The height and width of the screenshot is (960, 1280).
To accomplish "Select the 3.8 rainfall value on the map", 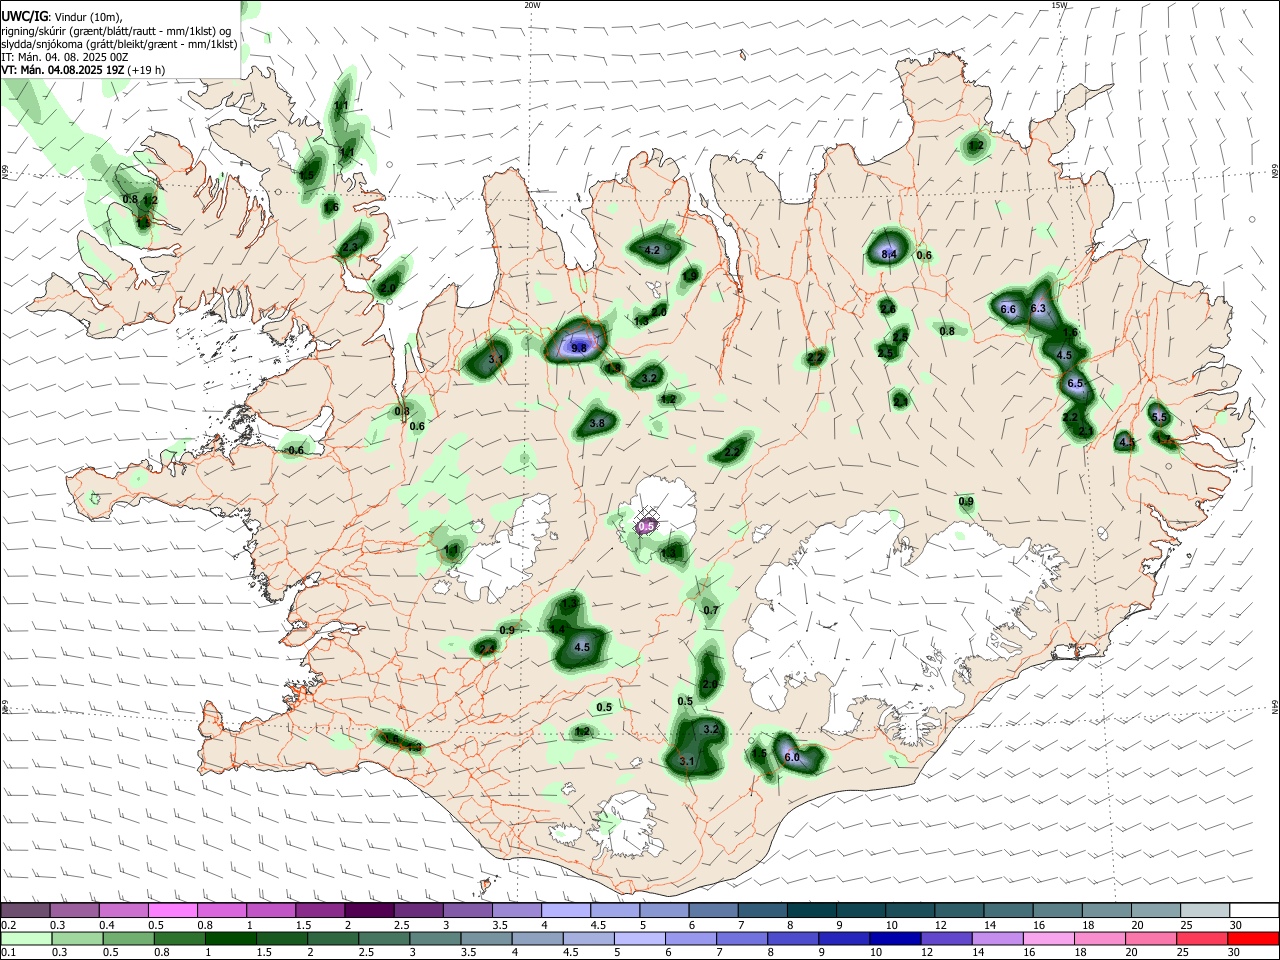I will [597, 424].
